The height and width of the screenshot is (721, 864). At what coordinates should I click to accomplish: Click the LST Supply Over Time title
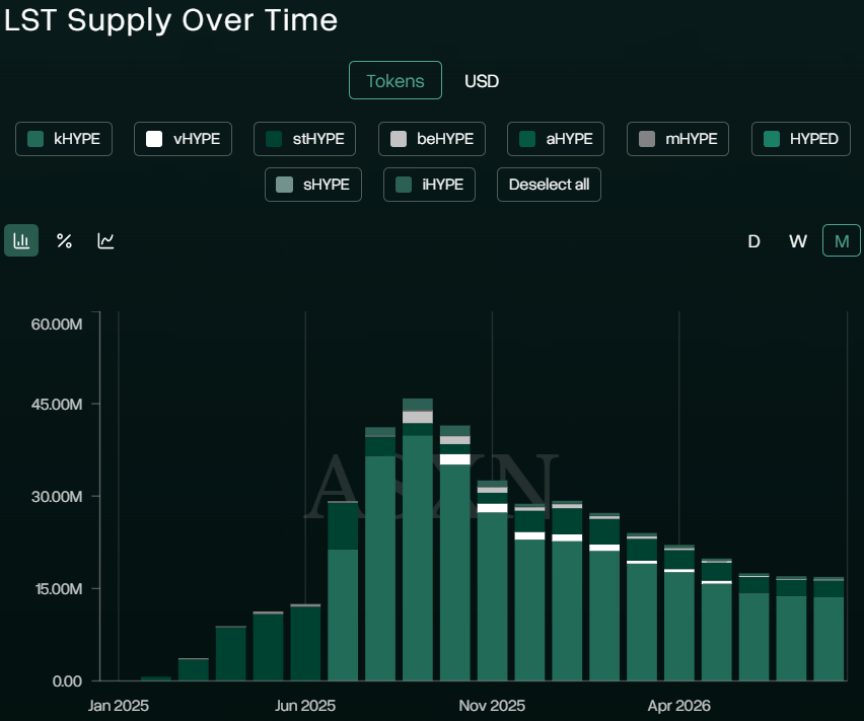tap(170, 21)
